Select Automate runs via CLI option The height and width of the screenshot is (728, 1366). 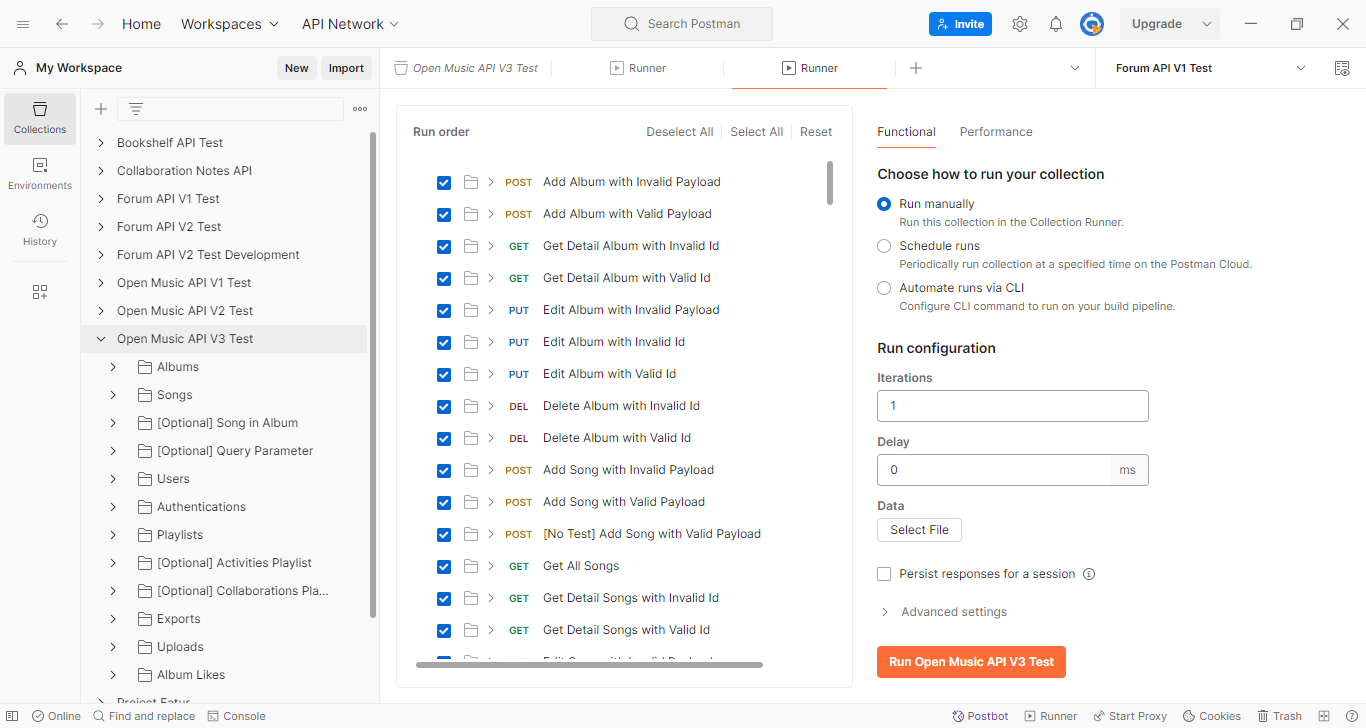[884, 288]
